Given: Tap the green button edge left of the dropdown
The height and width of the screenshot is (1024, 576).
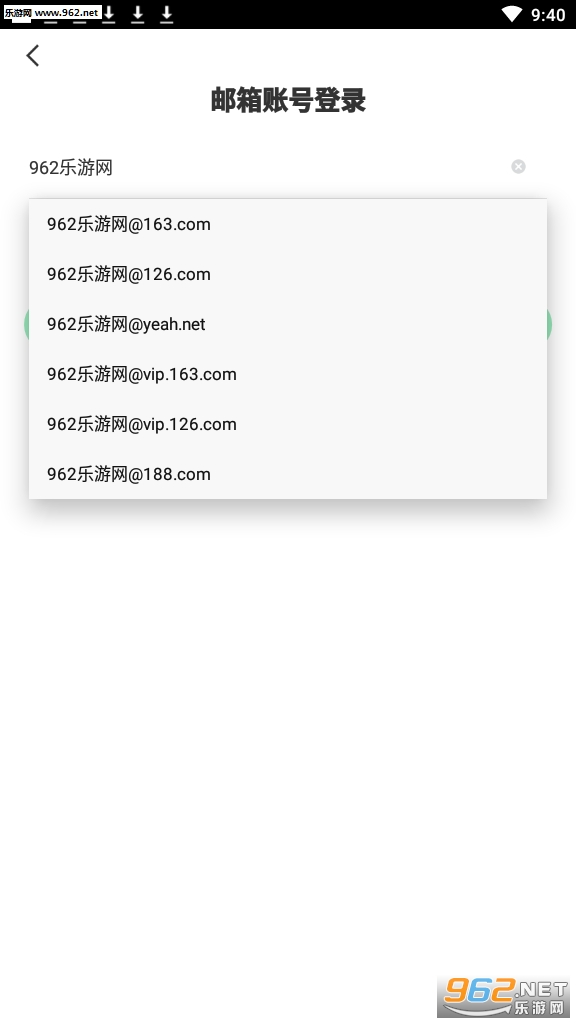Looking at the screenshot, I should pos(26,324).
